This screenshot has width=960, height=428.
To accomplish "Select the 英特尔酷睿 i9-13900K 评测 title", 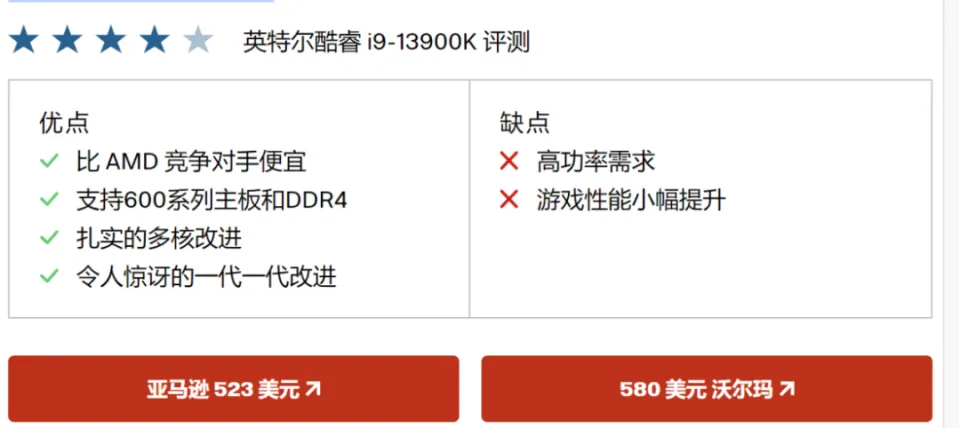I will pyautogui.click(x=386, y=43).
